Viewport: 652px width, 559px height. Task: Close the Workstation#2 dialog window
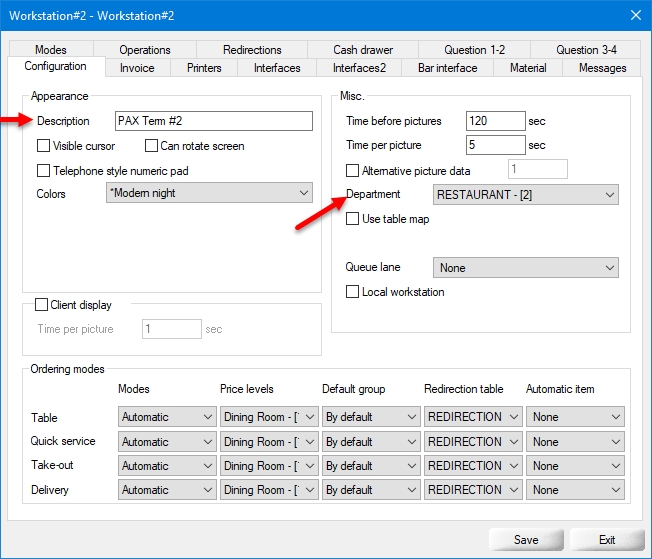point(634,14)
